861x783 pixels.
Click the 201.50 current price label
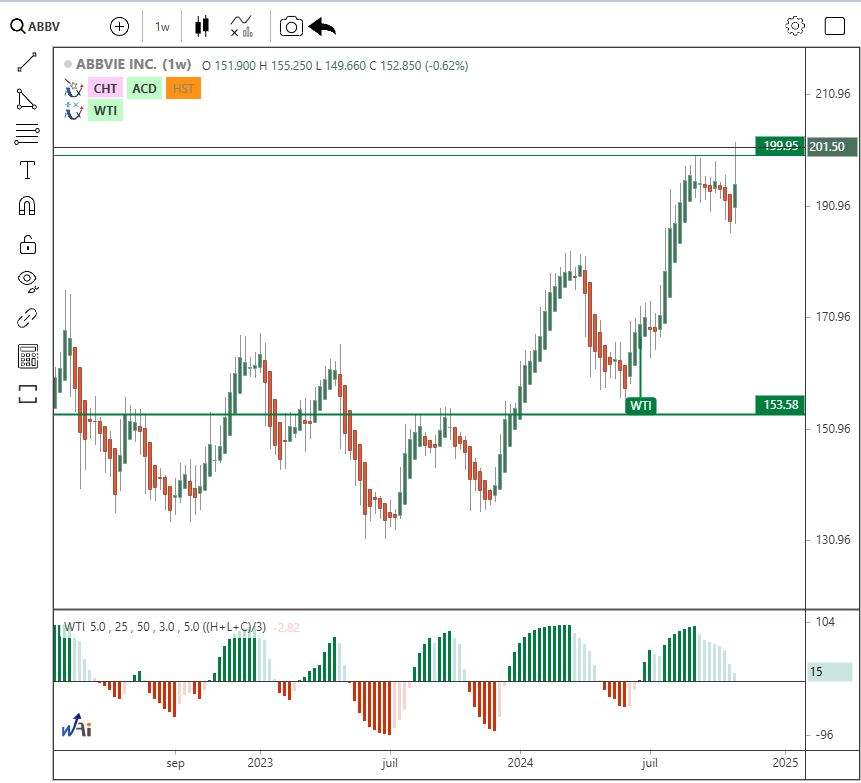(x=830, y=147)
